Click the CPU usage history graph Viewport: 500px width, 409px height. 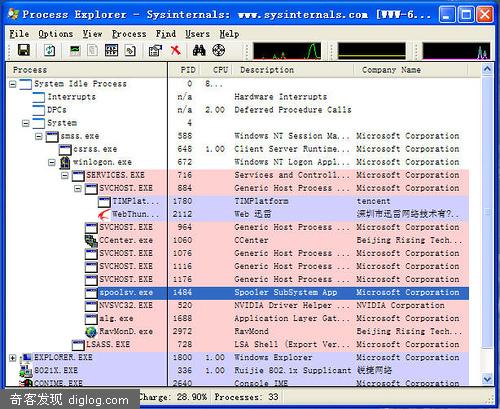[x=287, y=51]
